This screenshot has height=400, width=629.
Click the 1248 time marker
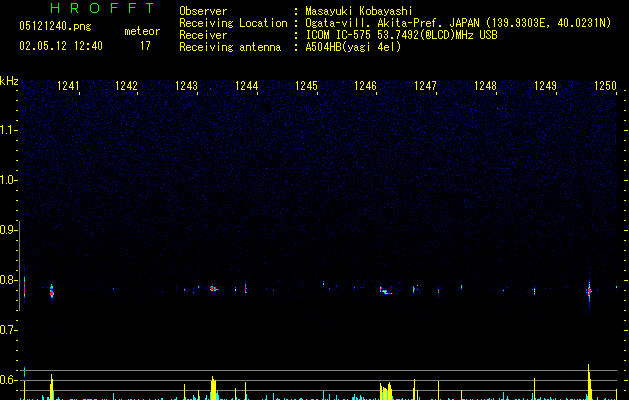485,86
